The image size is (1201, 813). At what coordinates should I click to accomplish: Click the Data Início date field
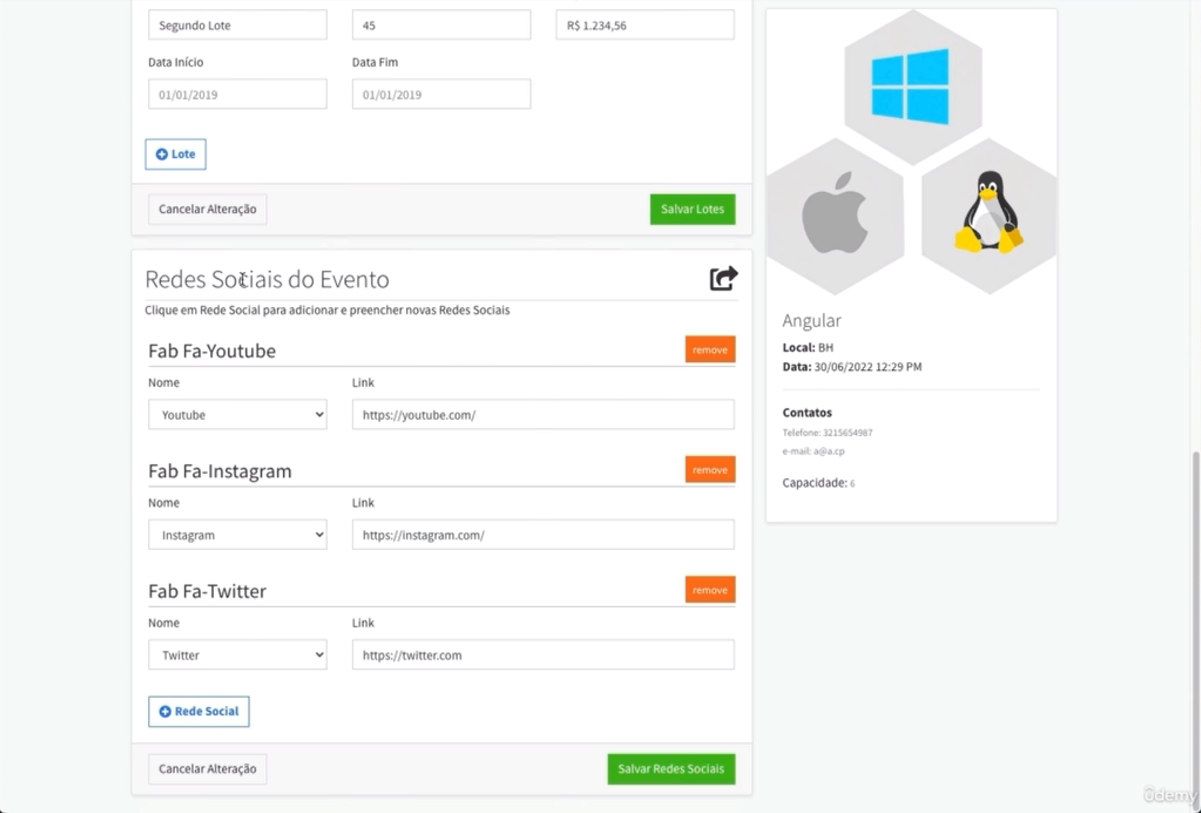coord(237,95)
